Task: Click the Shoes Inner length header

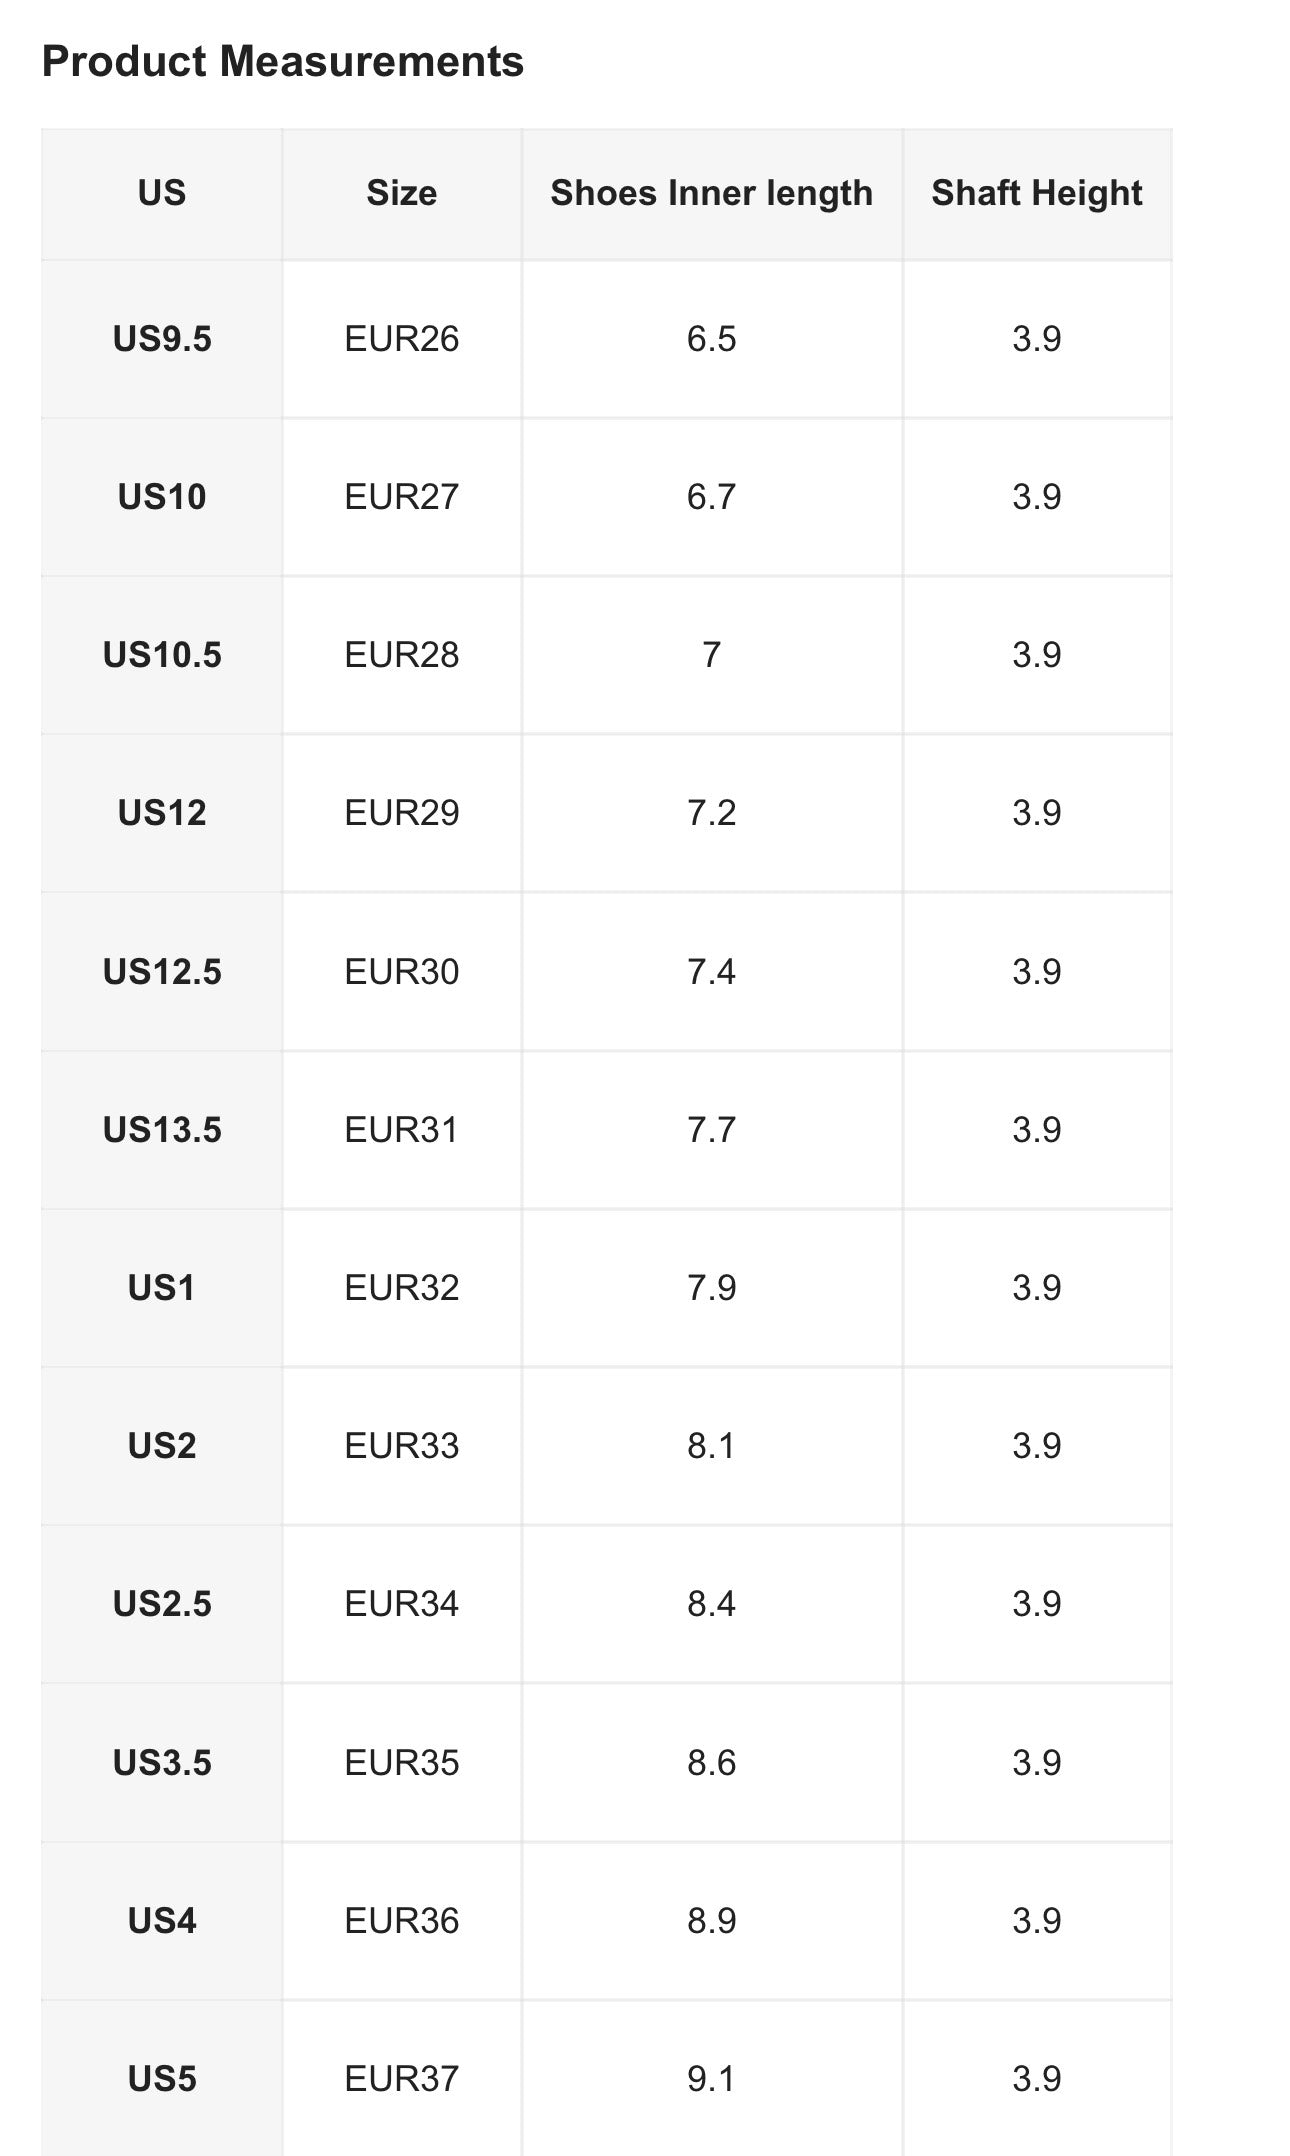Action: (712, 193)
